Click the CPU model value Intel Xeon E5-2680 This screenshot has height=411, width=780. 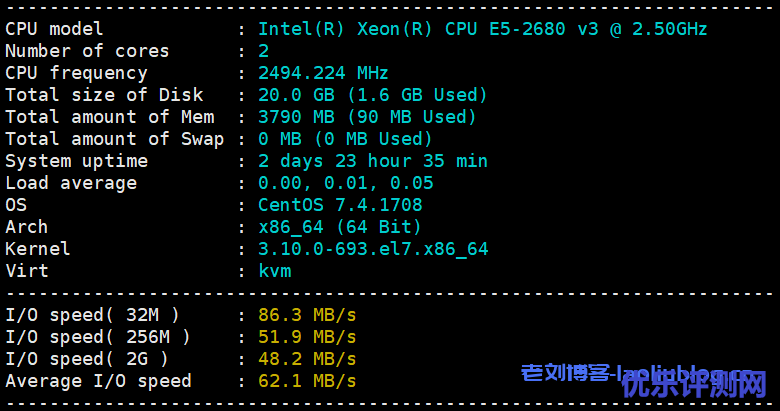pos(482,29)
